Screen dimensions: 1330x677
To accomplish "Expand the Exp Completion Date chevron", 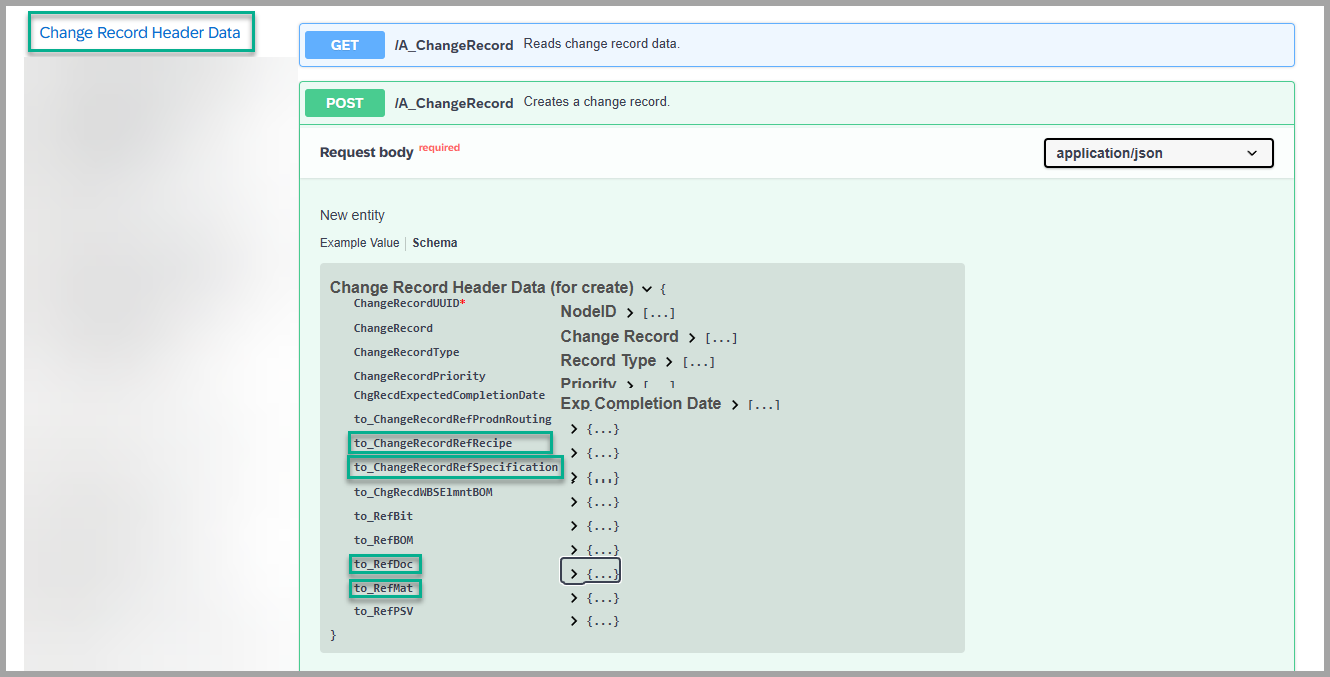I will tap(735, 405).
